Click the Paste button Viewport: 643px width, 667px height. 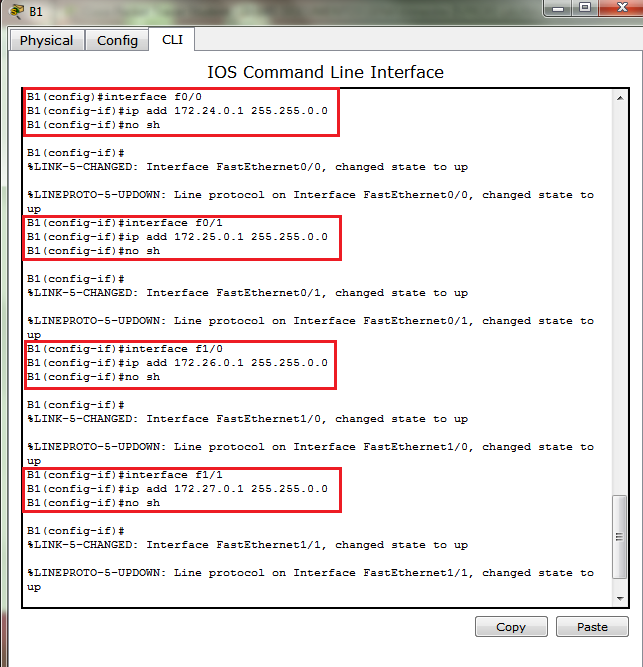(x=592, y=627)
